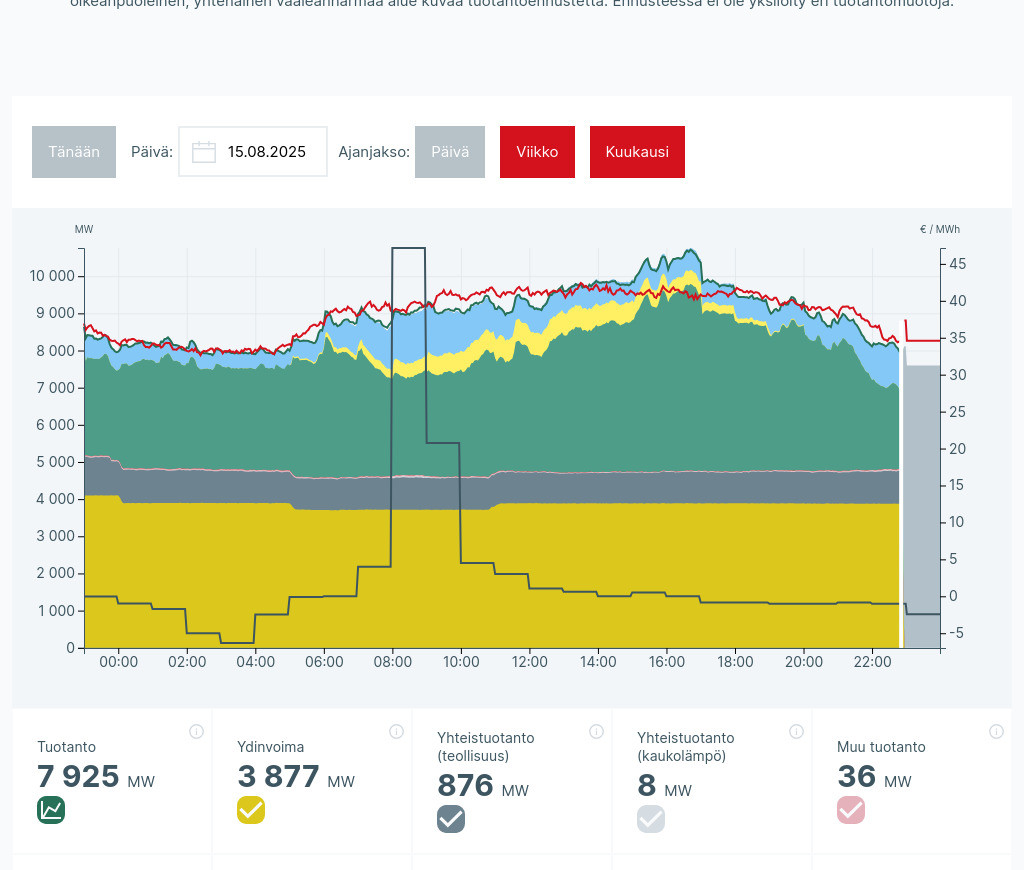
Task: Show info for Yhteistuotanto (kaukolämpö)
Action: pyautogui.click(x=796, y=732)
